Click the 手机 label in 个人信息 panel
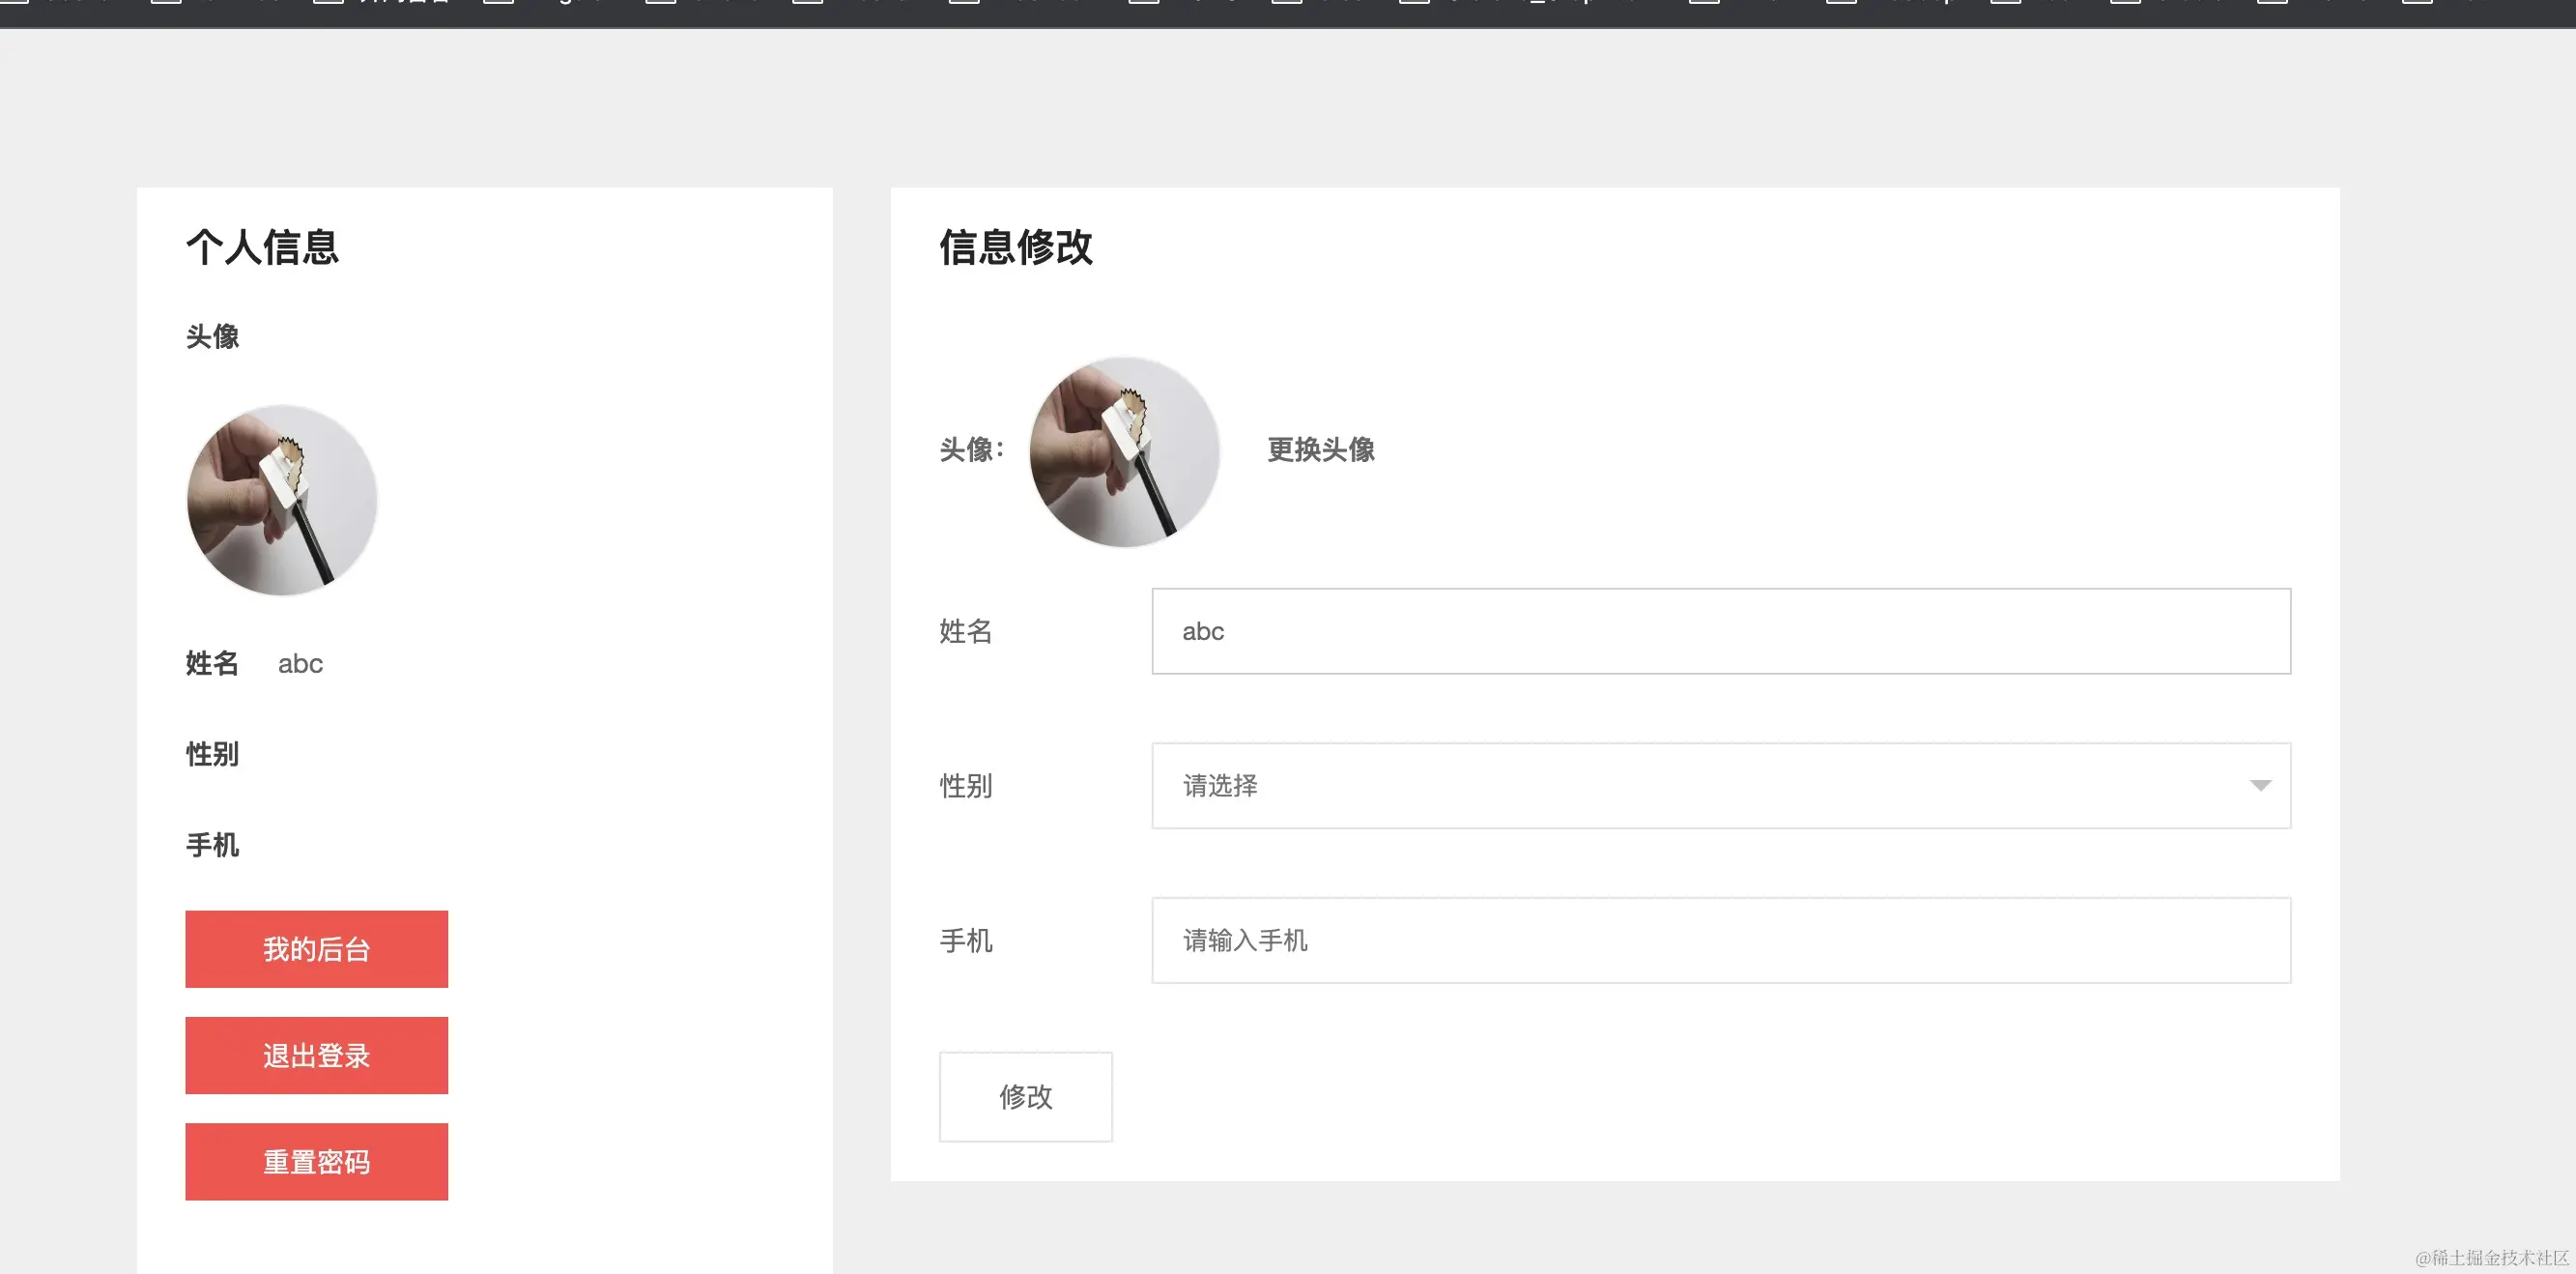Image resolution: width=2576 pixels, height=1274 pixels. point(211,845)
